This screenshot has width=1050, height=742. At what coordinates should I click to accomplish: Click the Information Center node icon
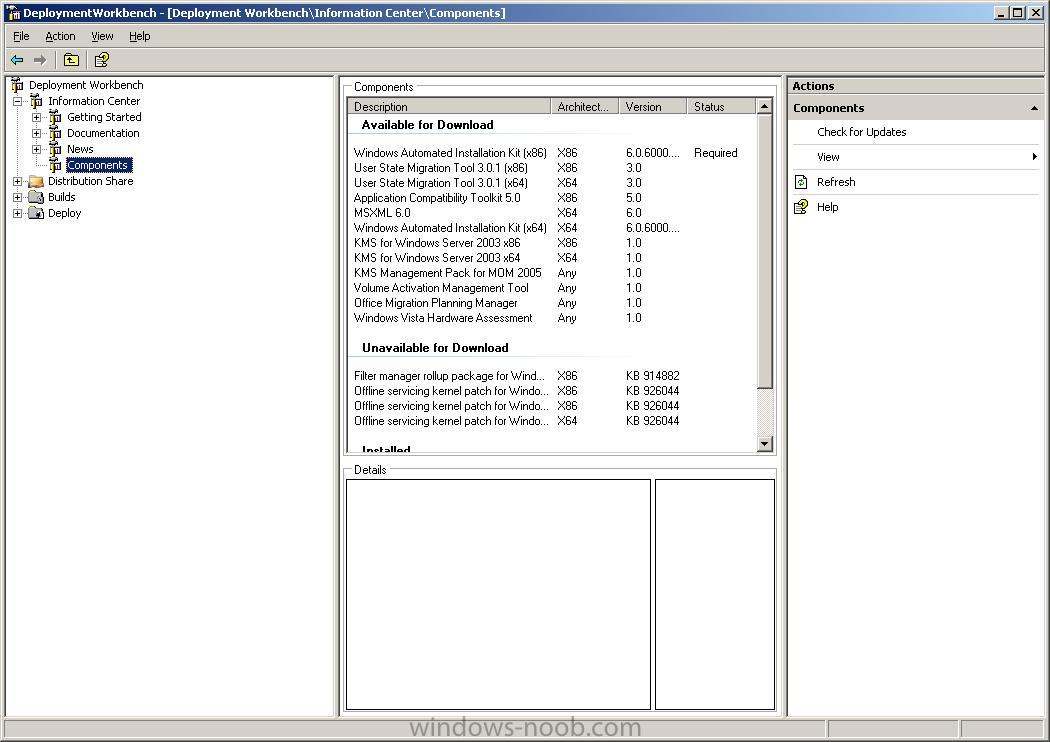[36, 101]
